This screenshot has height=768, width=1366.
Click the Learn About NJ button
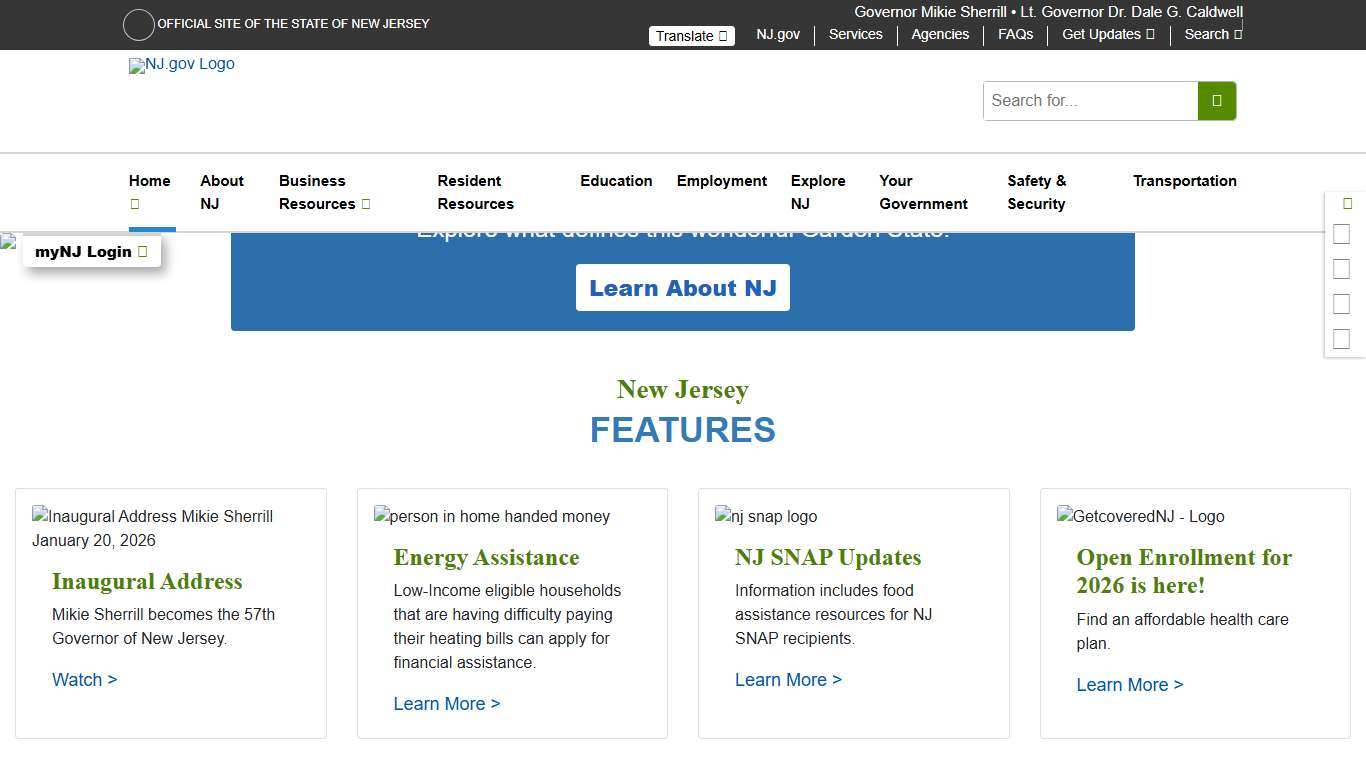[683, 287]
